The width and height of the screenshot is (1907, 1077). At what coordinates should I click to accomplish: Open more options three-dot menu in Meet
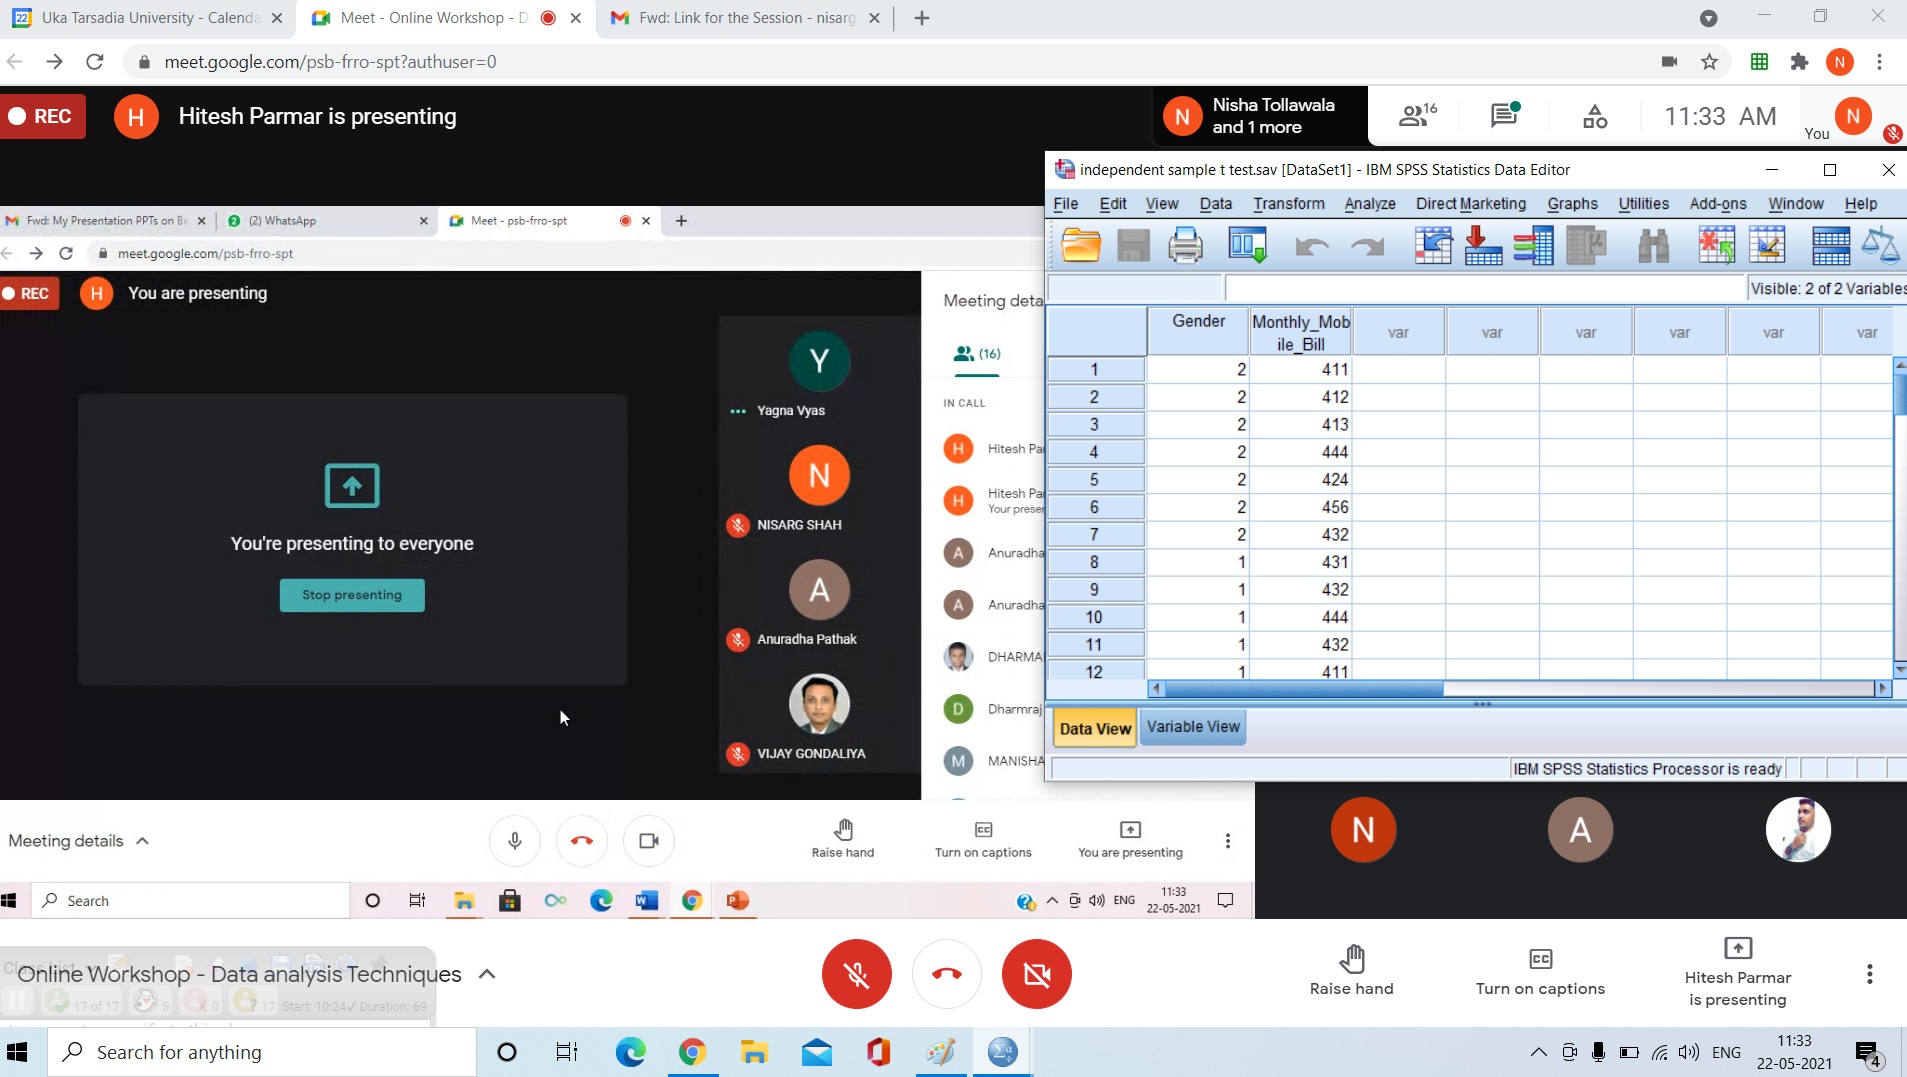point(1869,974)
